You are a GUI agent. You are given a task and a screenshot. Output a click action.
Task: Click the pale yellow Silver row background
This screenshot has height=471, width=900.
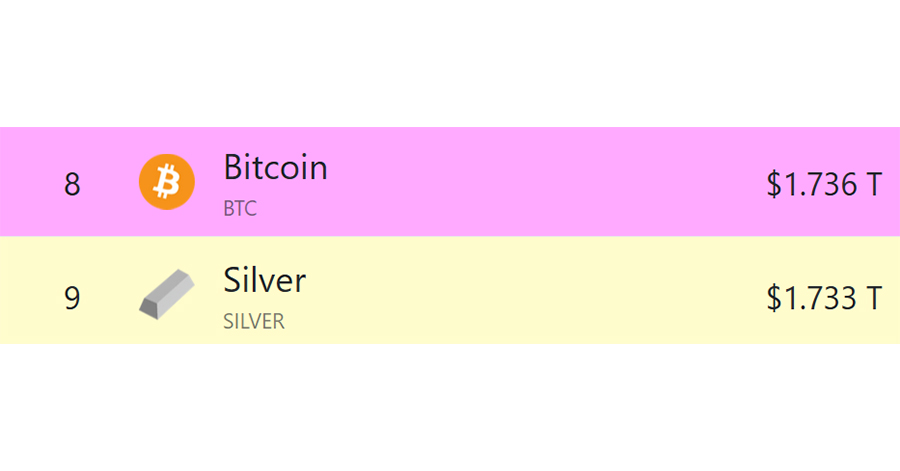pyautogui.click(x=450, y=290)
